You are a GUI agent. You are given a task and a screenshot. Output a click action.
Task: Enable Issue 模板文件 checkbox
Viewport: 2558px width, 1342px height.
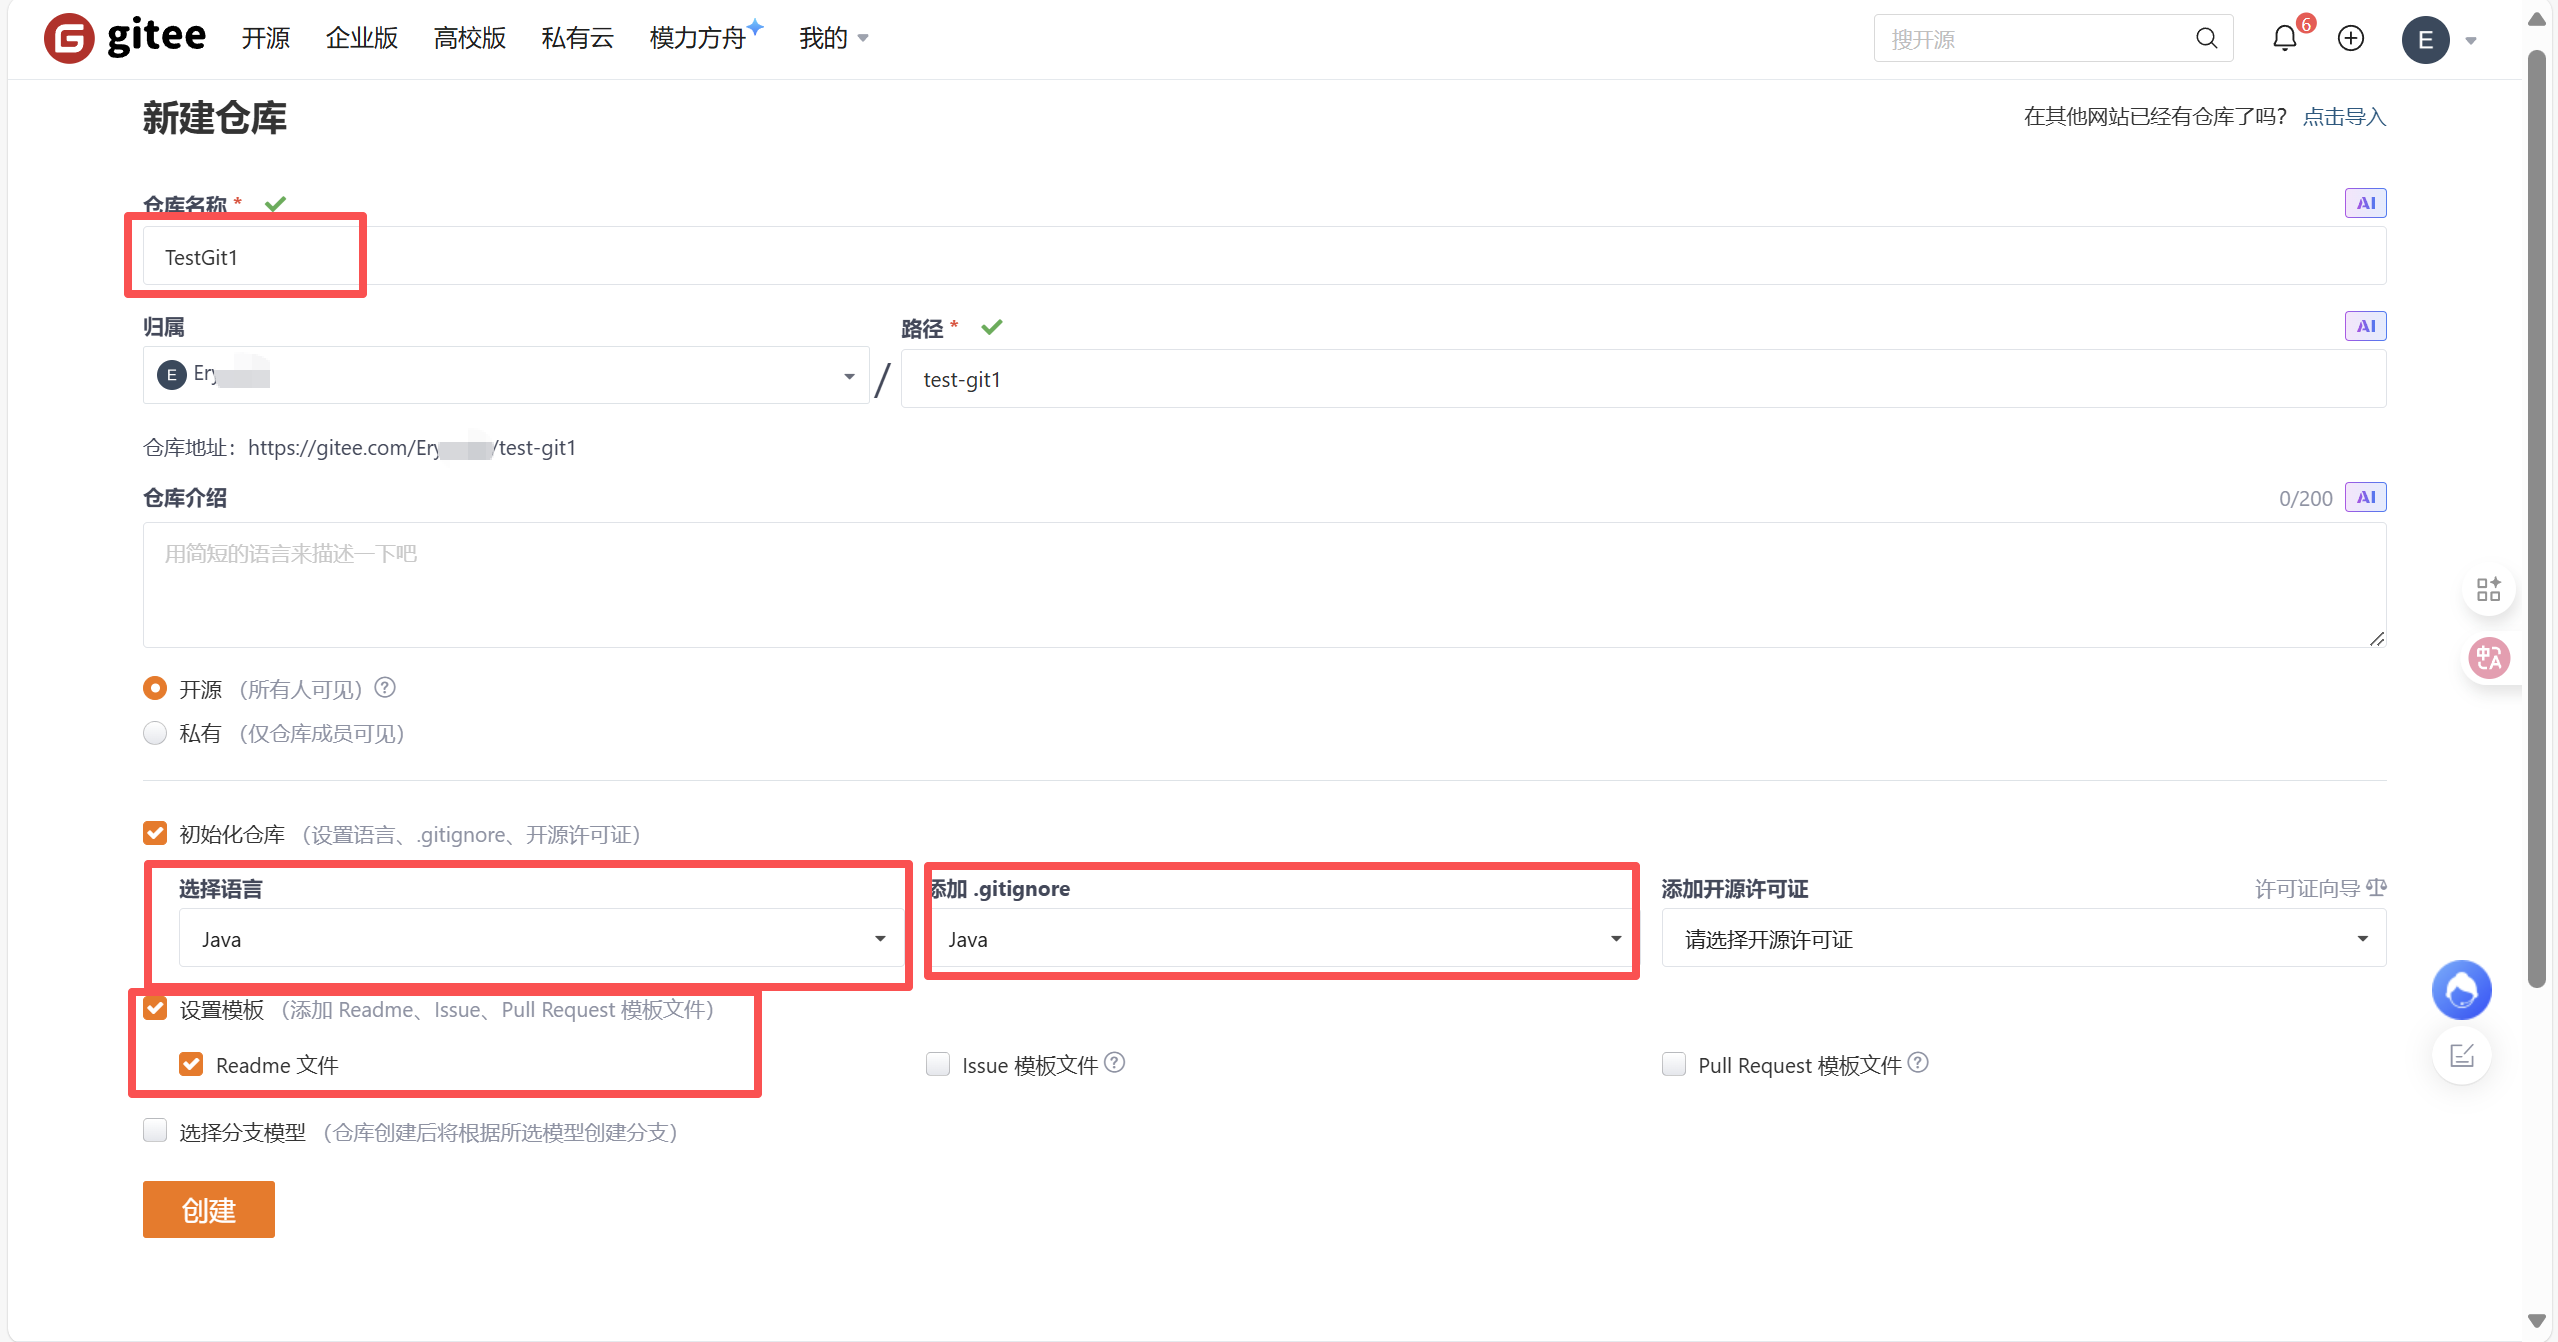tap(937, 1064)
